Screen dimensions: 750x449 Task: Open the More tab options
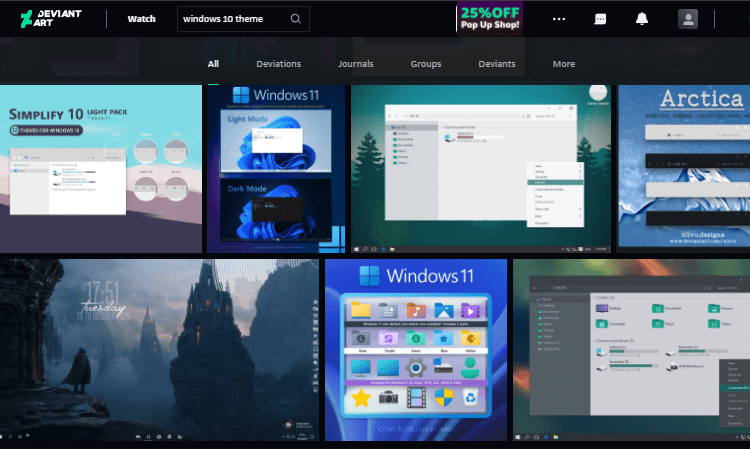pyautogui.click(x=563, y=64)
